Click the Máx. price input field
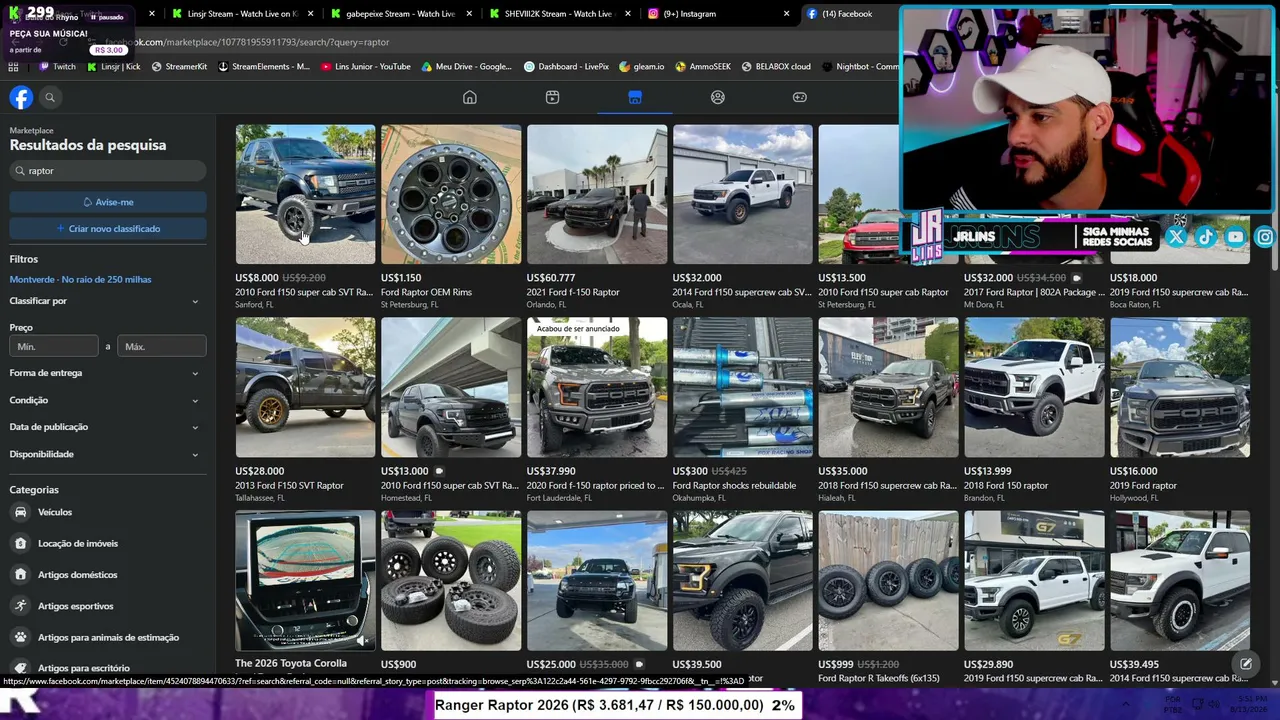The width and height of the screenshot is (1280, 720). pos(162,347)
